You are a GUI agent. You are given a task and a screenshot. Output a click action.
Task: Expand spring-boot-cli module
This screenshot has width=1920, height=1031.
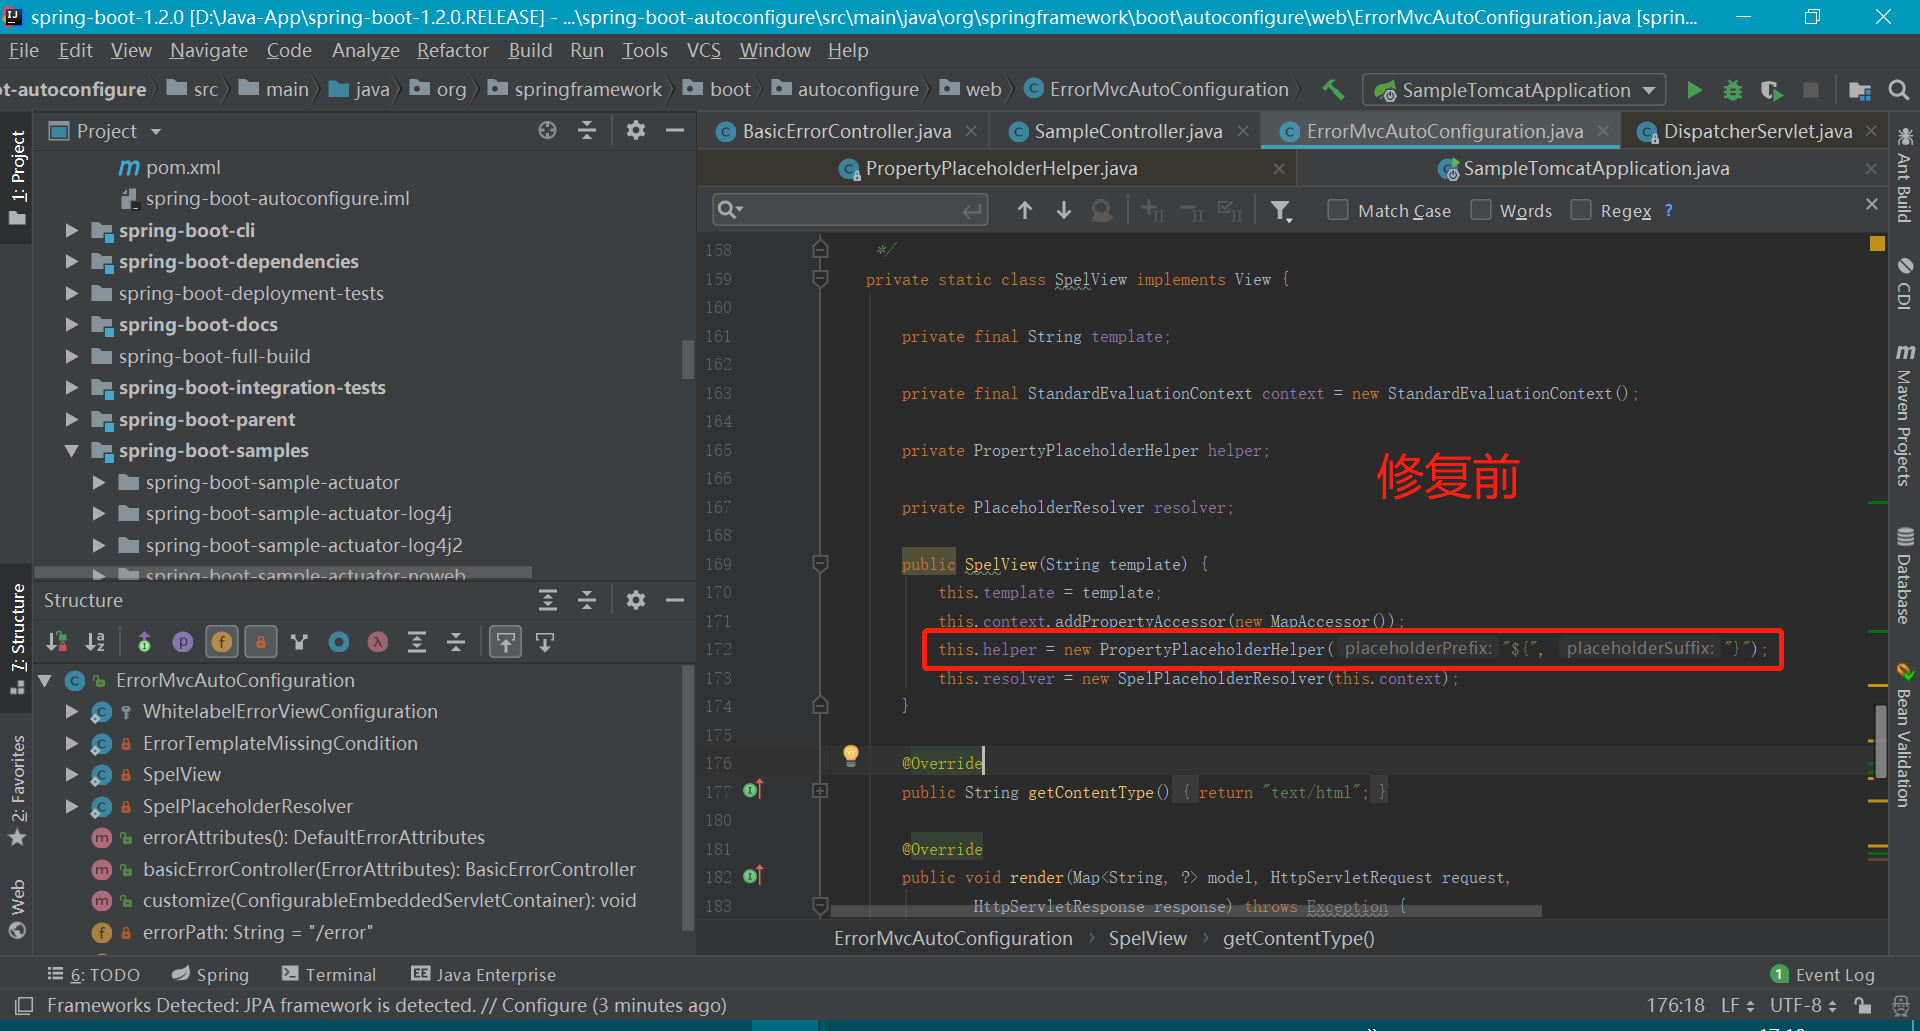(x=72, y=230)
